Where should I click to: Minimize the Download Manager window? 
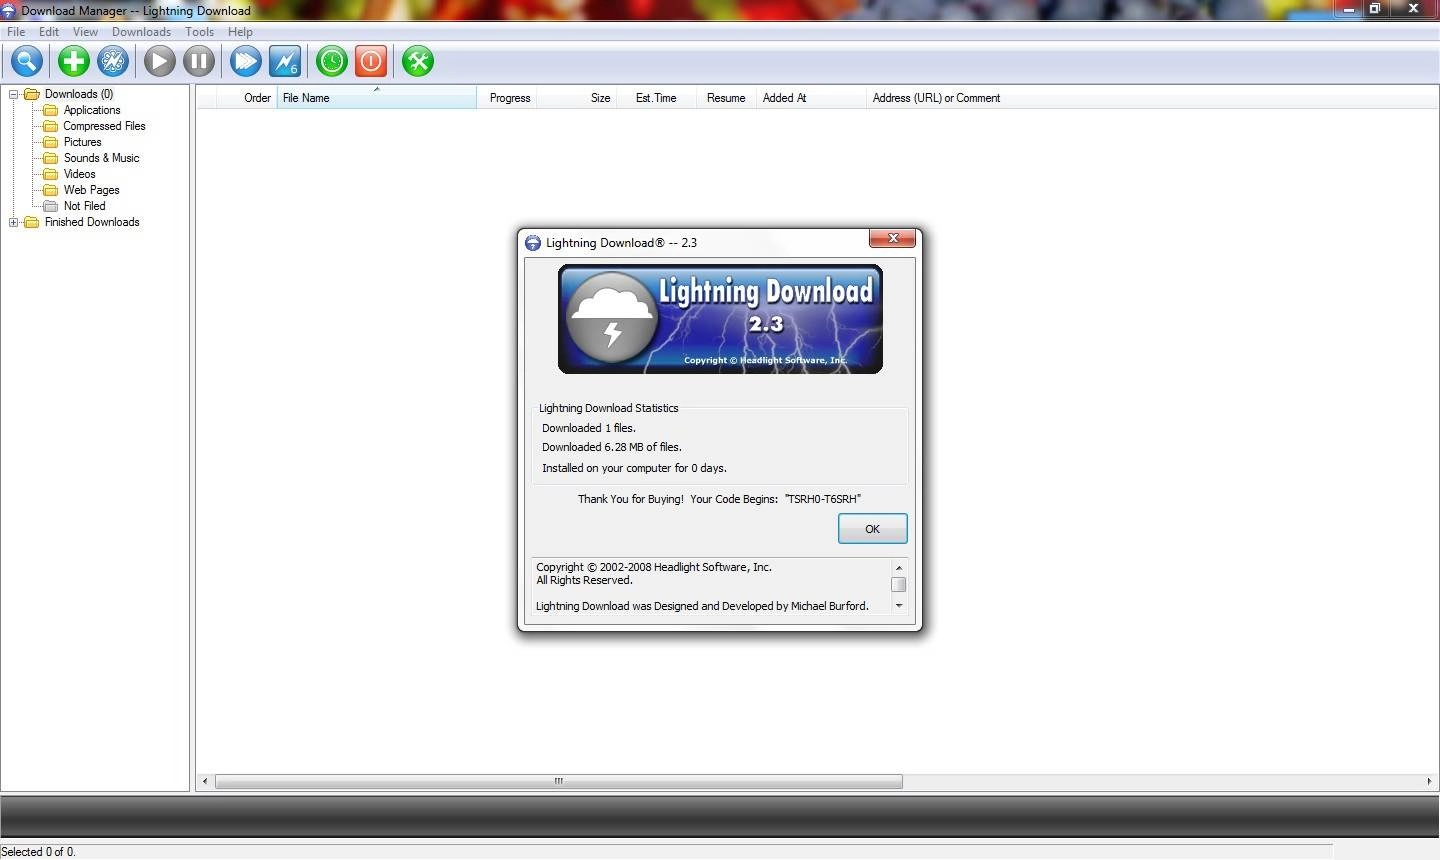coord(1348,8)
